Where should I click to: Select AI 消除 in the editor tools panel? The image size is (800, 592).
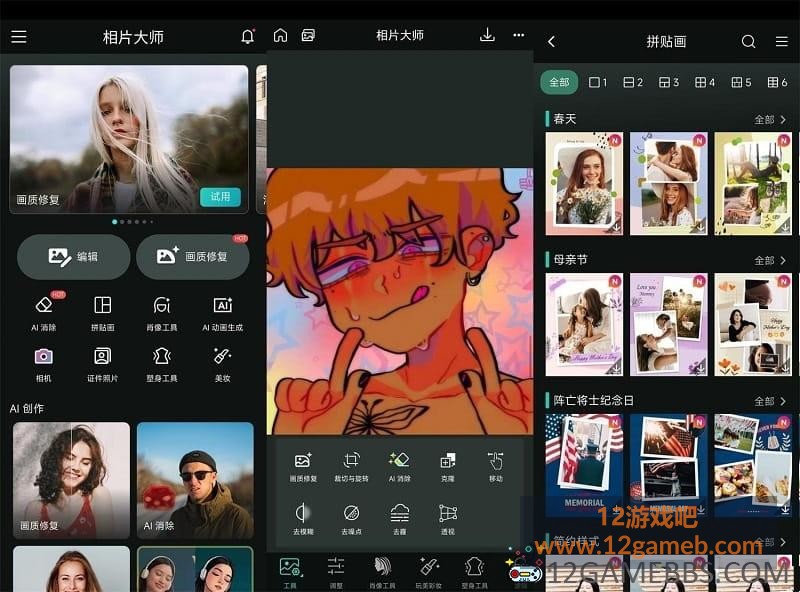(x=399, y=466)
